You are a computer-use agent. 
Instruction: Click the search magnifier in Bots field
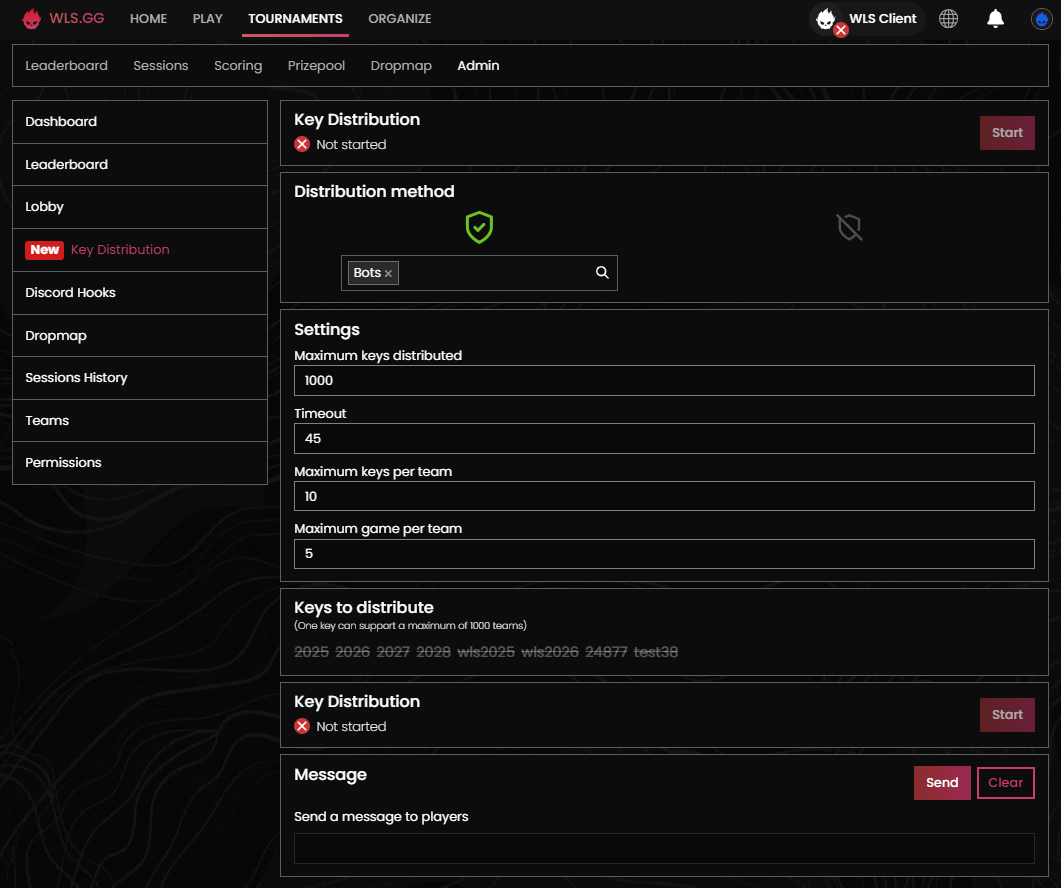602,273
